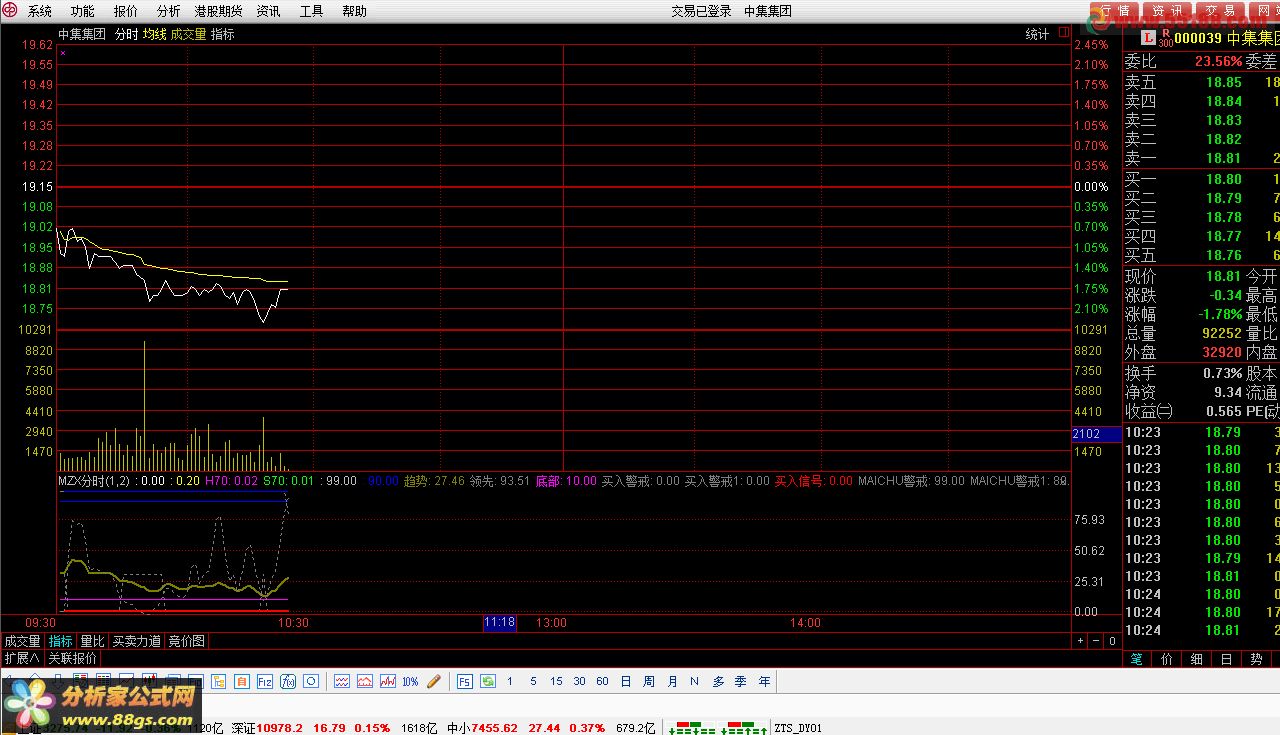
Task: Click the 自 self-select icon
Action: click(x=242, y=681)
